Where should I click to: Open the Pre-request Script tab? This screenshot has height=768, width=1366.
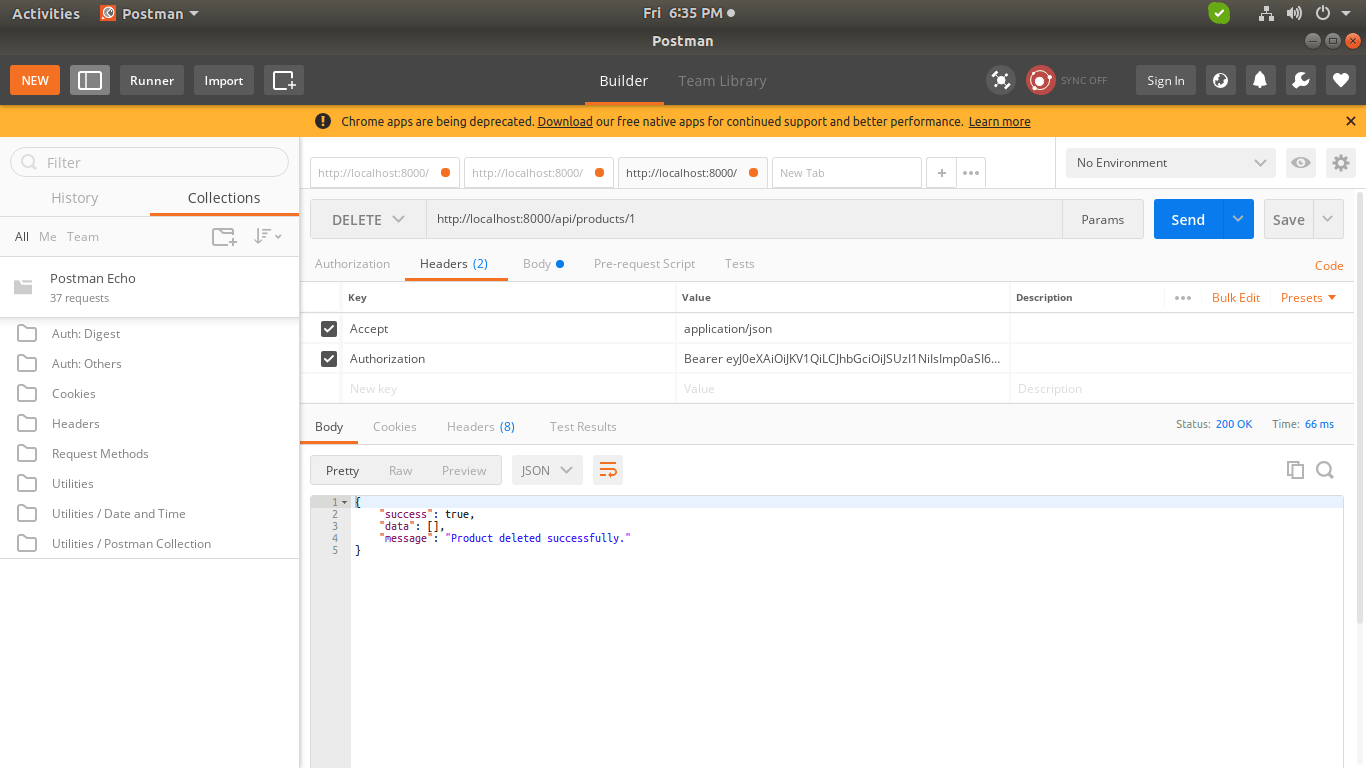644,264
